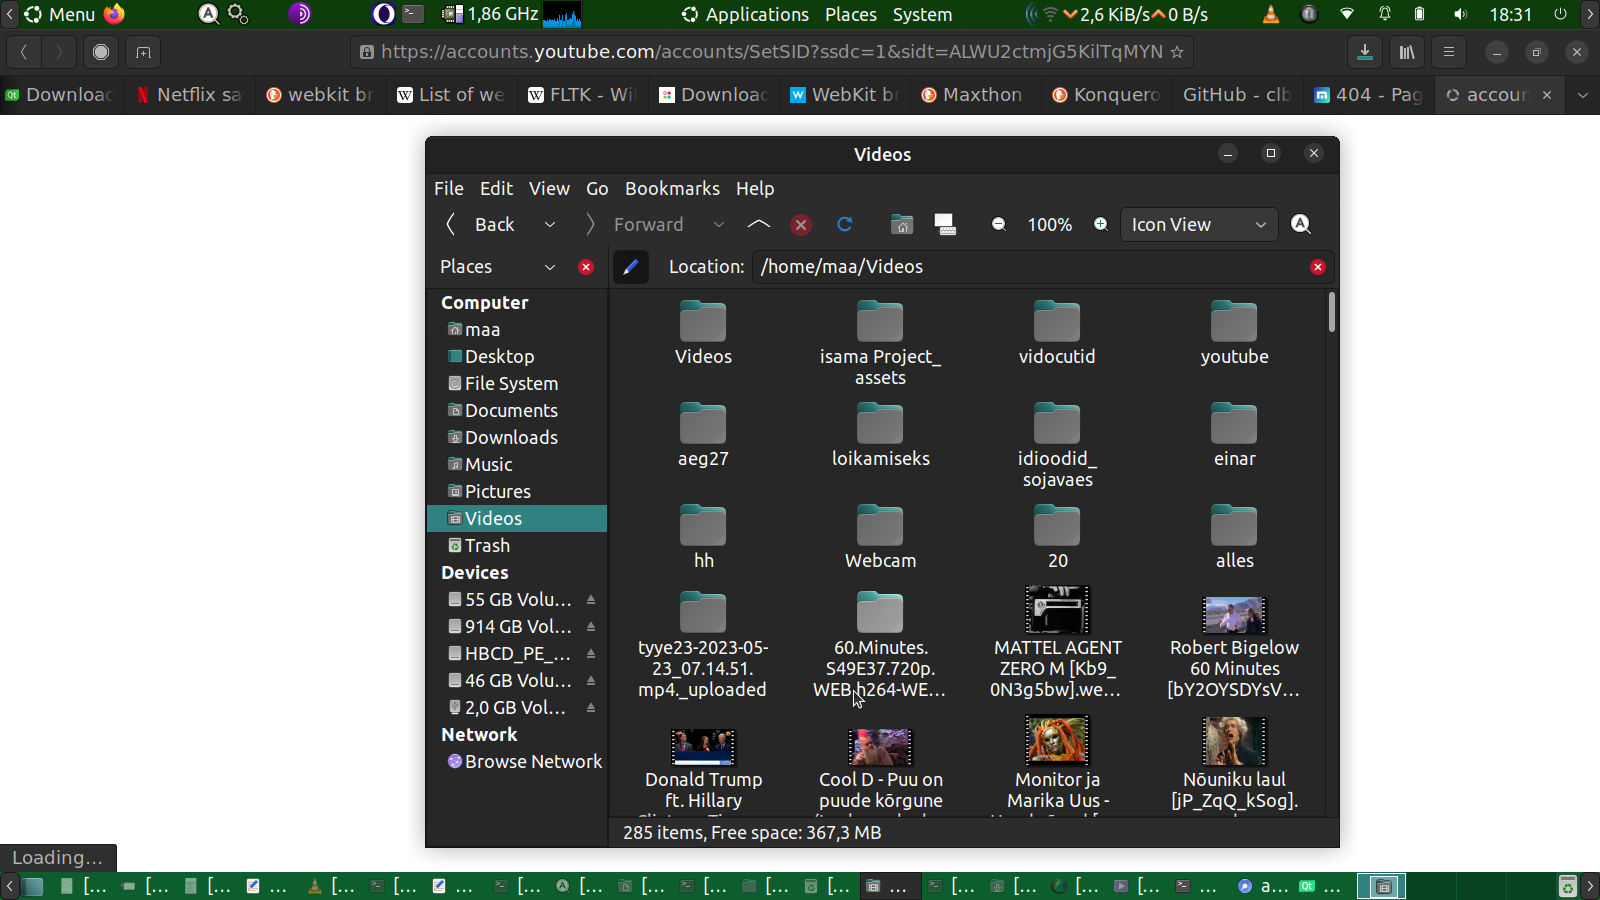
Task: Select the Nõuniku laul video thumbnail
Action: coord(1234,742)
